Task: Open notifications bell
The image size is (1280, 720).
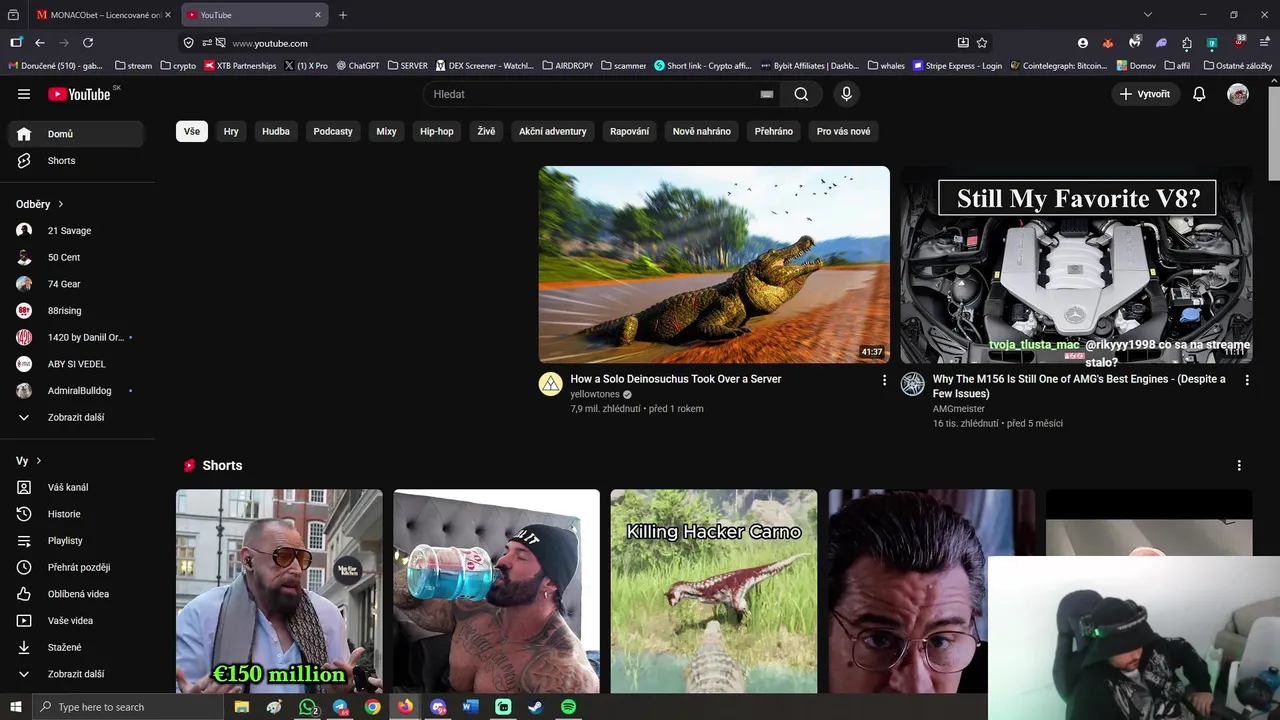Action: tap(1199, 94)
